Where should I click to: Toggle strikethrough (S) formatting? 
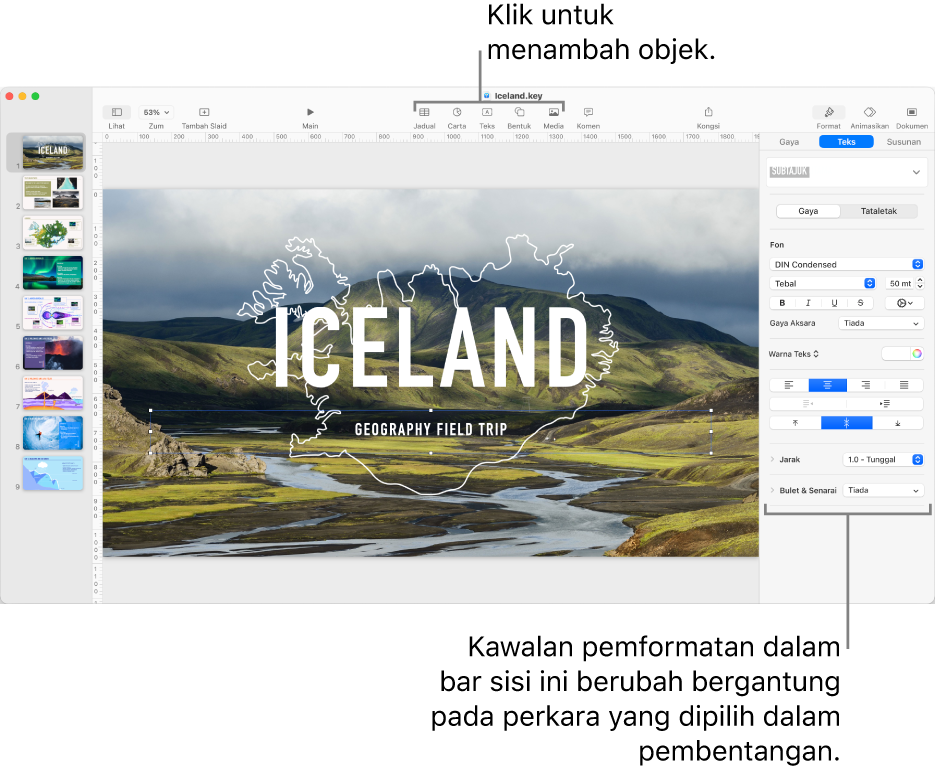pyautogui.click(x=860, y=303)
